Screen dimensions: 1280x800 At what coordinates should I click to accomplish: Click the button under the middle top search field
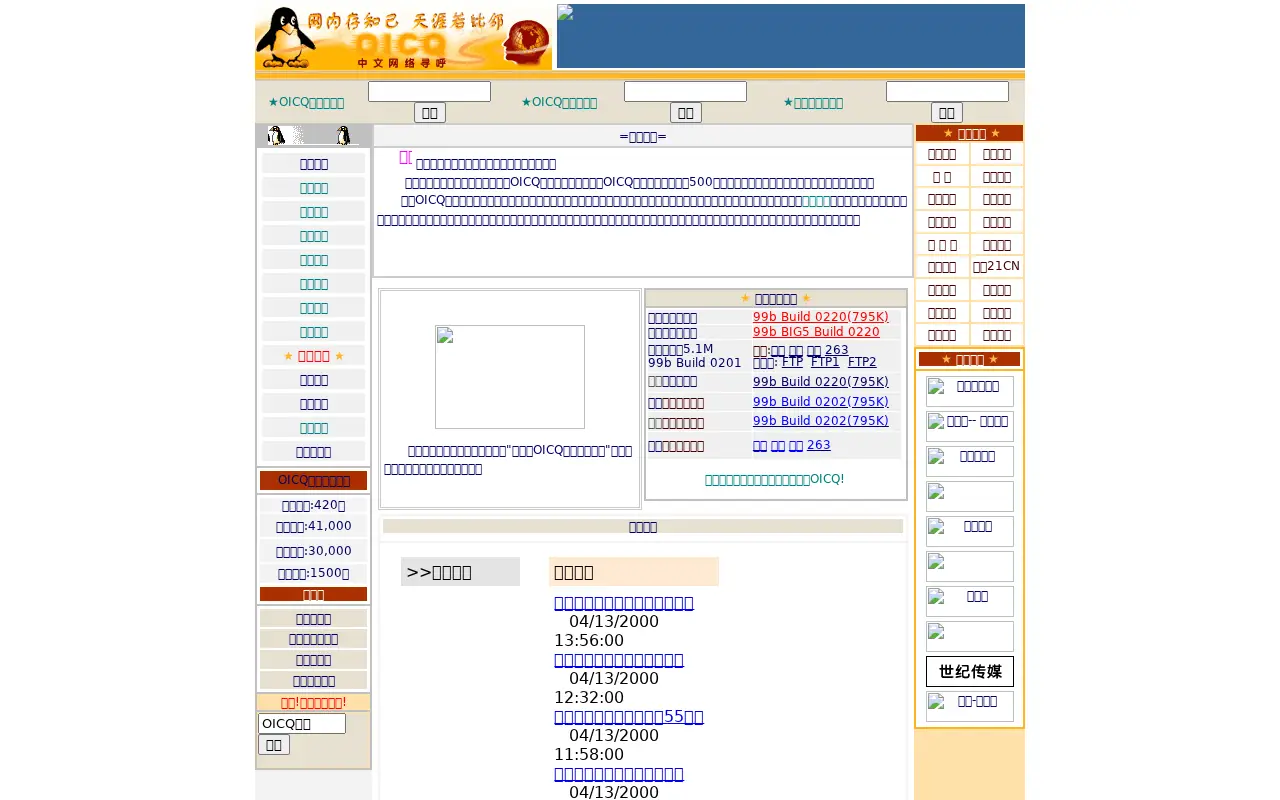tap(686, 113)
